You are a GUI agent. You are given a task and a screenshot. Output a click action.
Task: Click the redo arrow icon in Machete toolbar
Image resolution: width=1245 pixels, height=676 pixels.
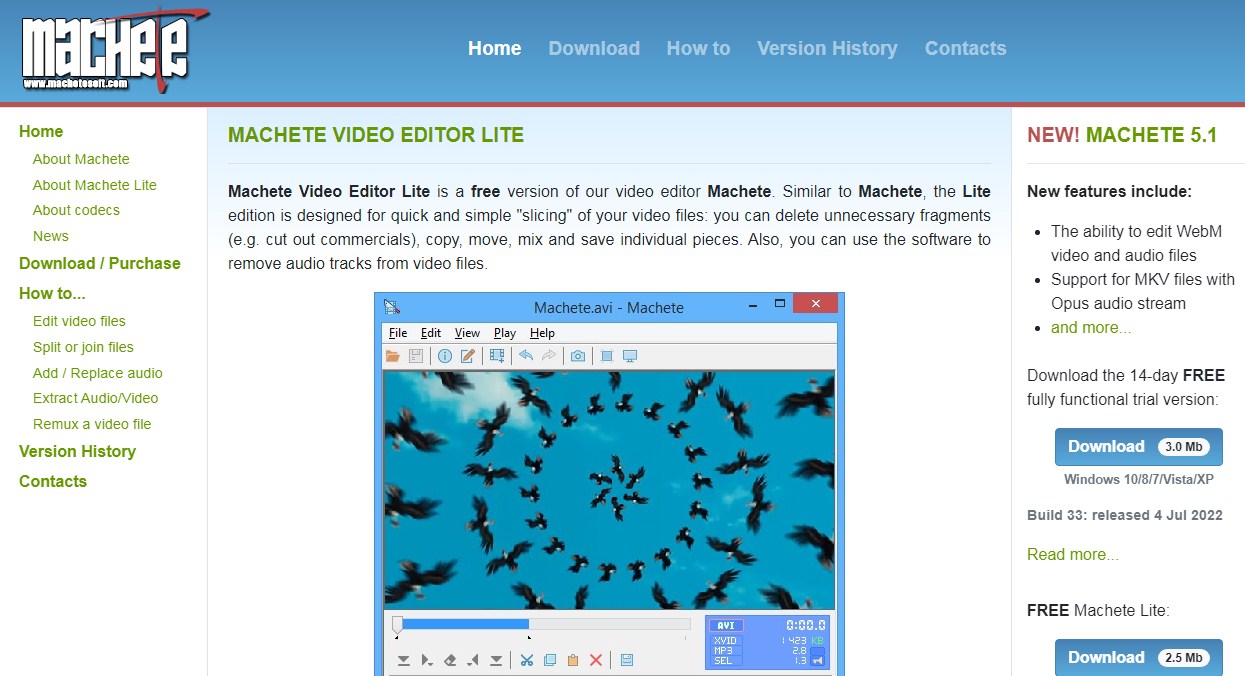[x=548, y=356]
